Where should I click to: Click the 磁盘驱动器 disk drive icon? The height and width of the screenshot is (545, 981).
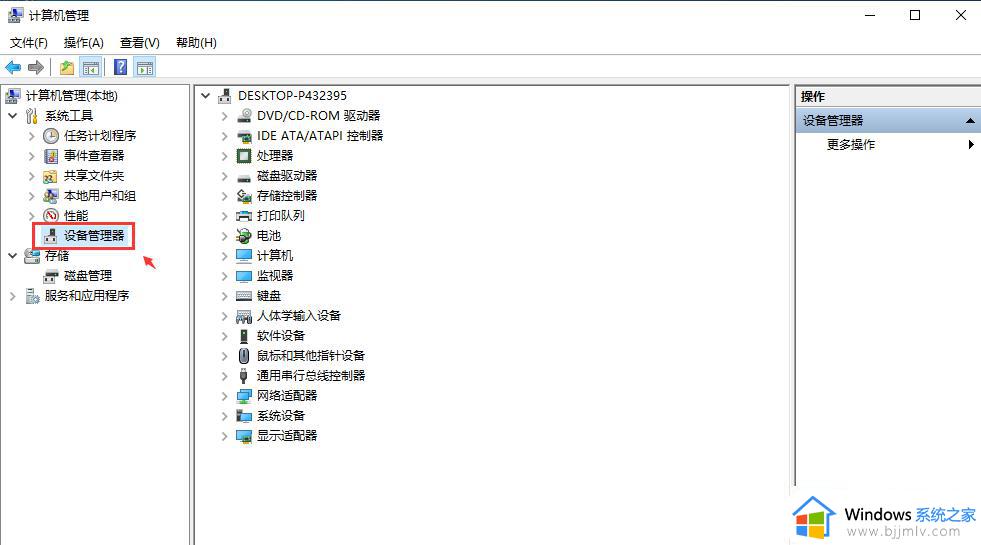(244, 177)
